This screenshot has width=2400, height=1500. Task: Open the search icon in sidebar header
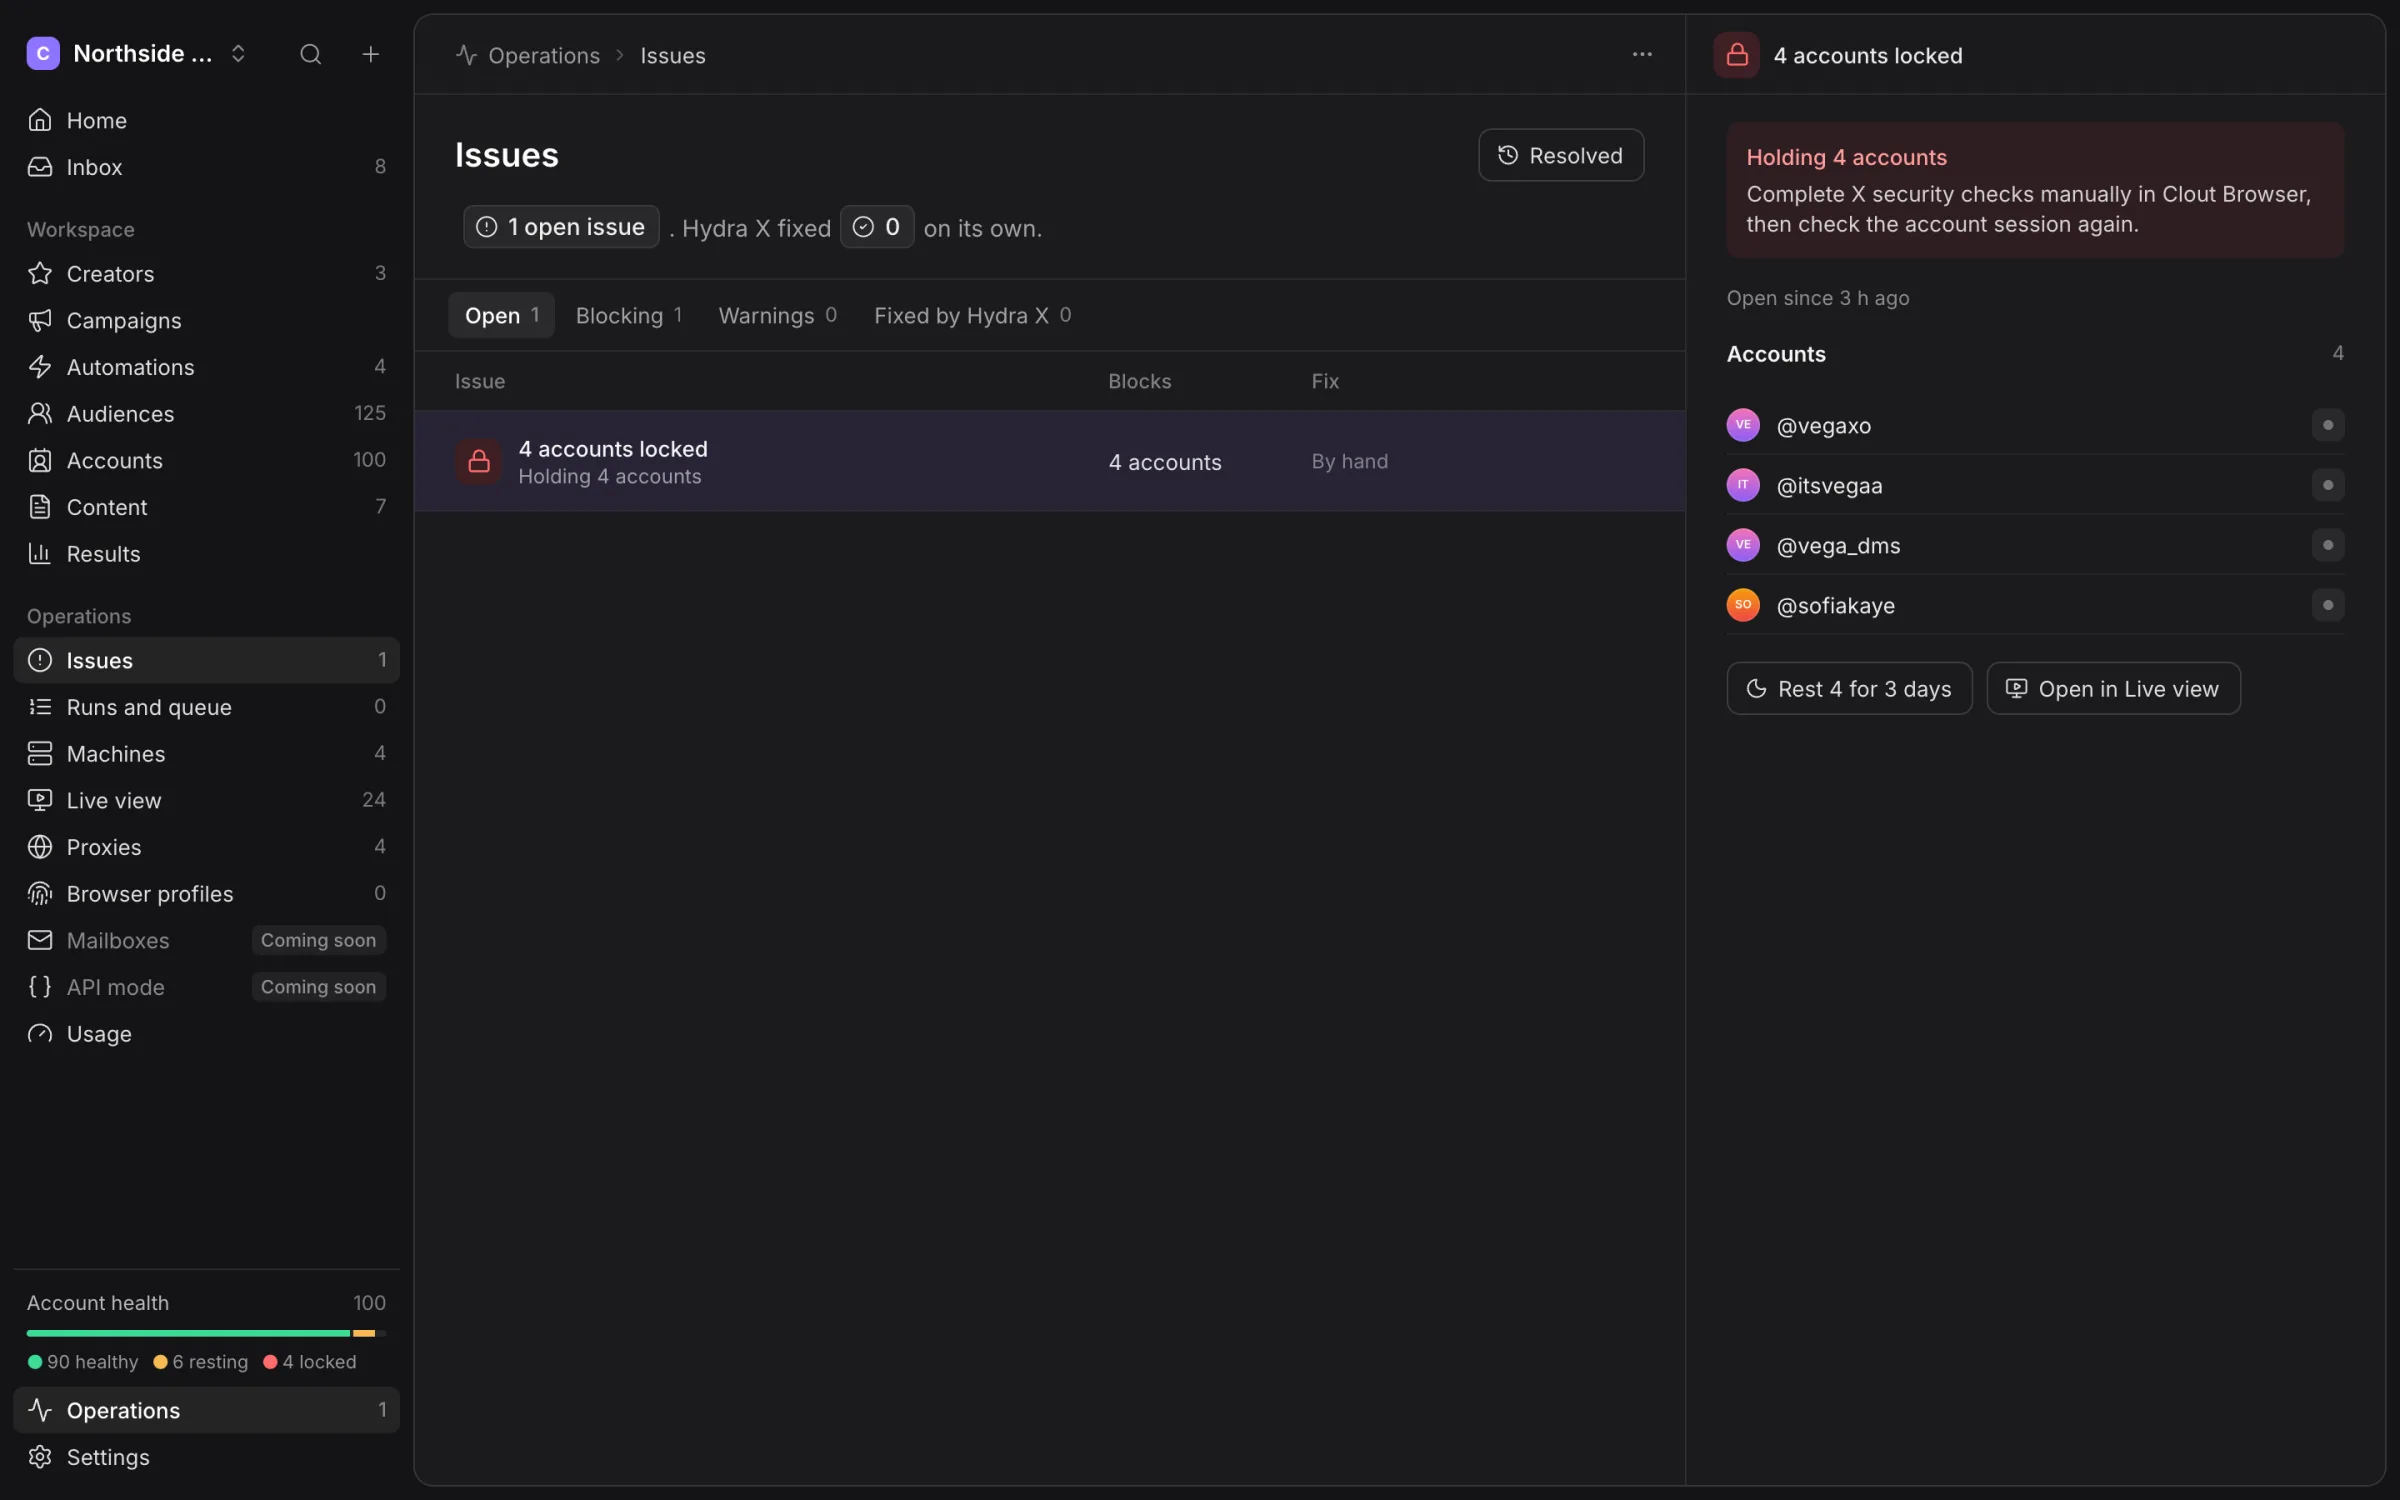click(310, 54)
